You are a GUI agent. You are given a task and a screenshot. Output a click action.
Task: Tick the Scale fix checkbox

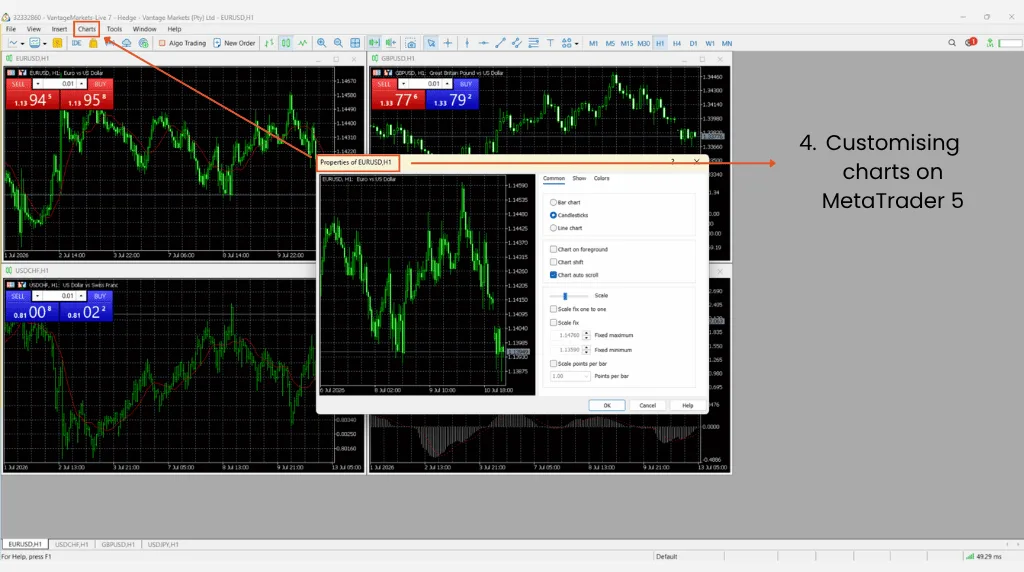click(x=553, y=323)
